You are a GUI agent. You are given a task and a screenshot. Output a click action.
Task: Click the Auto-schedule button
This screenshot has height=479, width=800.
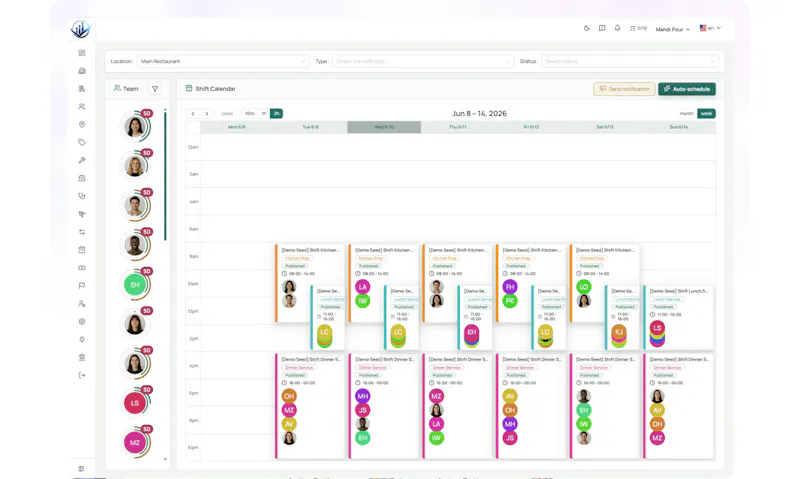(687, 89)
